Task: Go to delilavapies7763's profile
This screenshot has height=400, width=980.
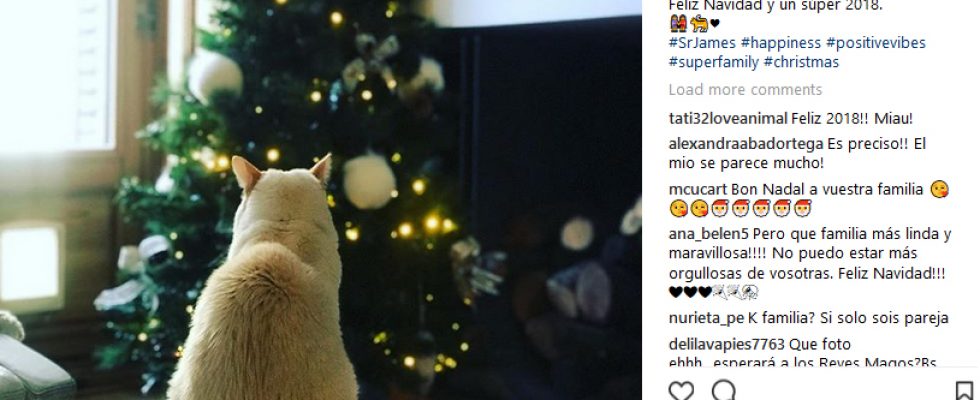Action: coord(726,344)
